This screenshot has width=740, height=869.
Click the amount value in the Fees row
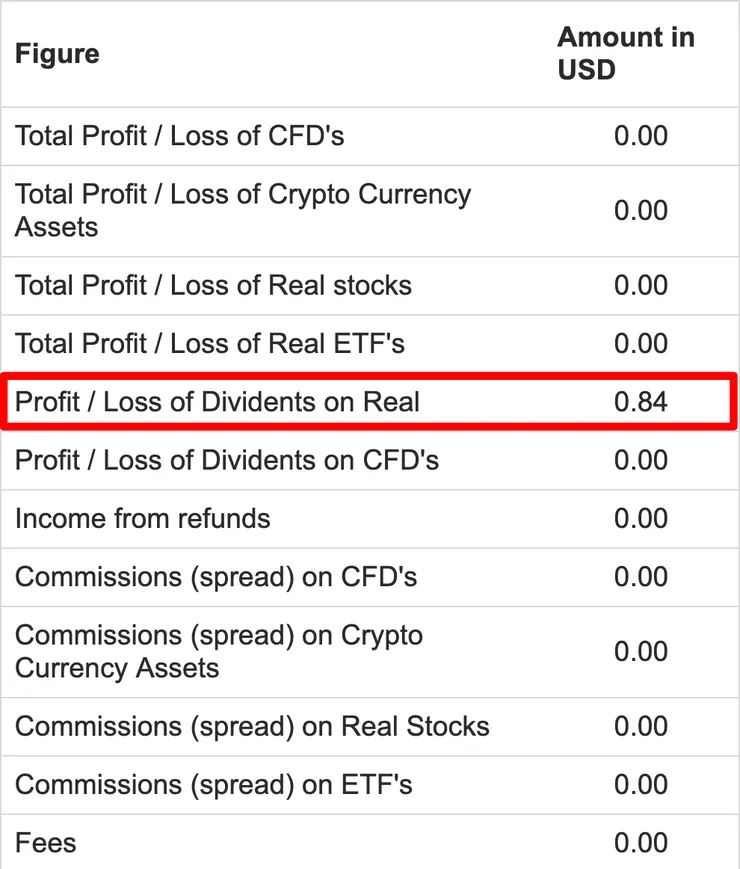click(x=640, y=843)
